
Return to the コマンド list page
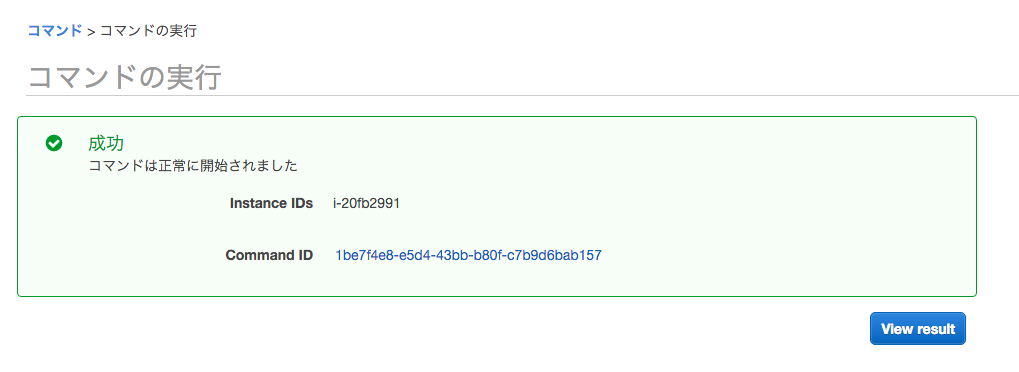point(55,30)
